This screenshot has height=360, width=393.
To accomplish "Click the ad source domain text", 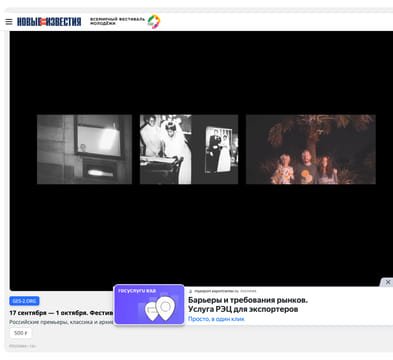I will point(216,291).
